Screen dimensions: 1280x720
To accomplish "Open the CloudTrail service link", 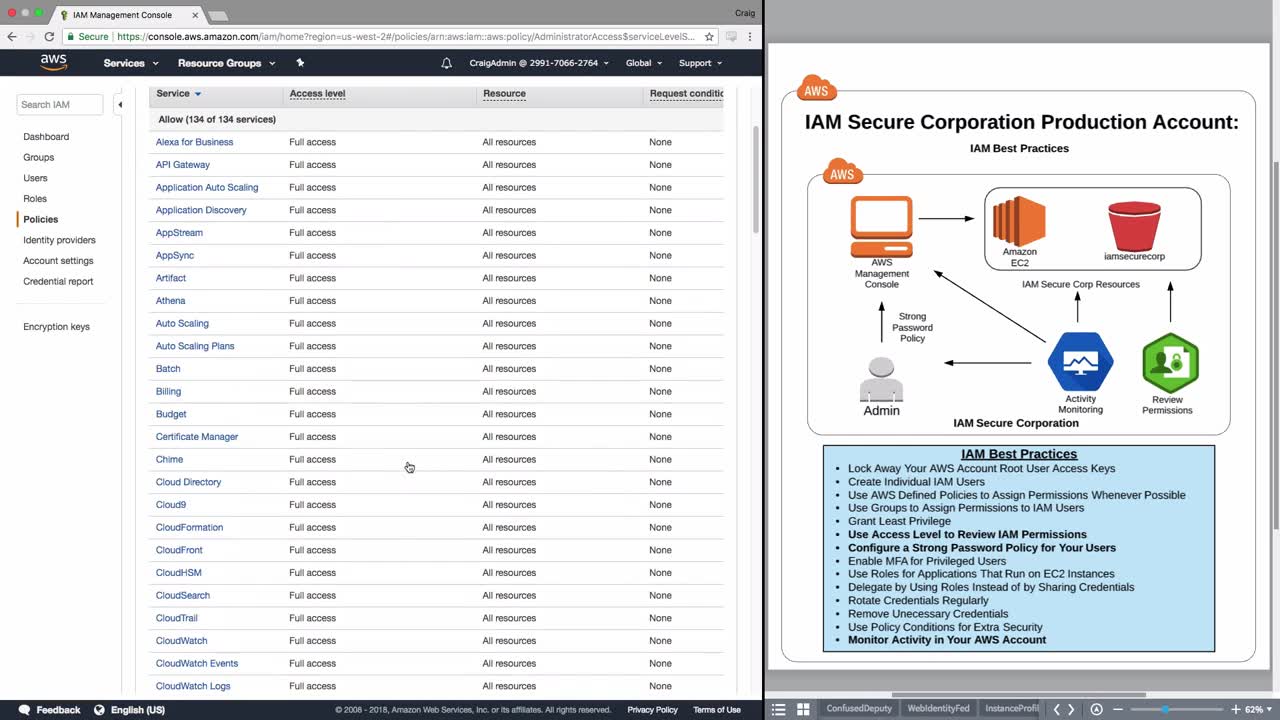I will [x=177, y=619].
